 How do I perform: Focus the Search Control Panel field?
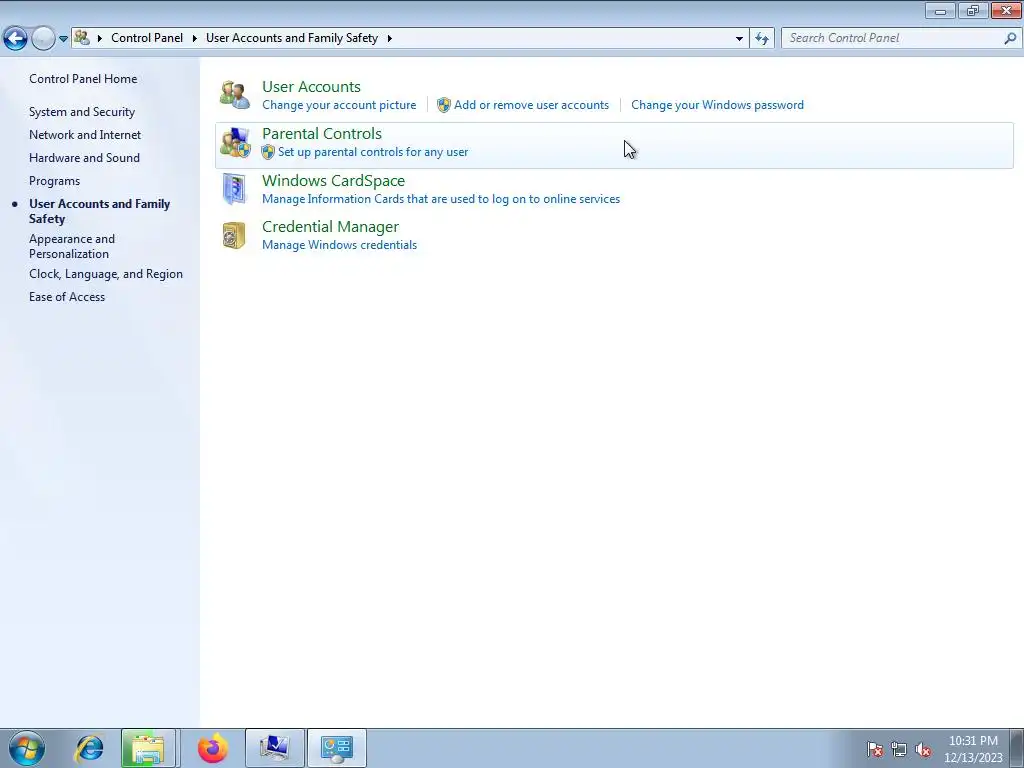pos(893,39)
